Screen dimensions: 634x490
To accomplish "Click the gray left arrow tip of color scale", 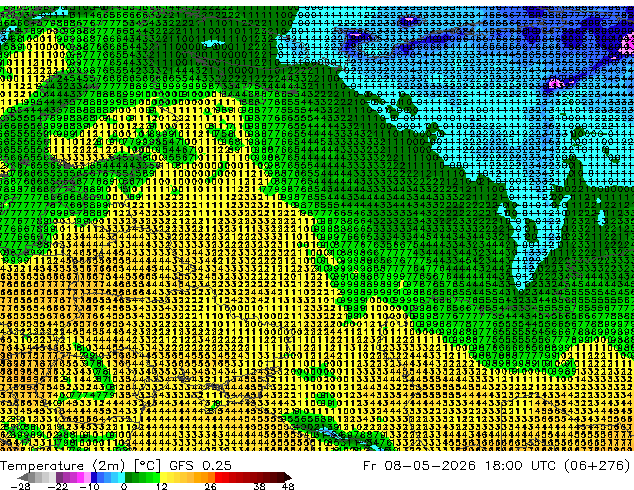I will click(x=22, y=477).
